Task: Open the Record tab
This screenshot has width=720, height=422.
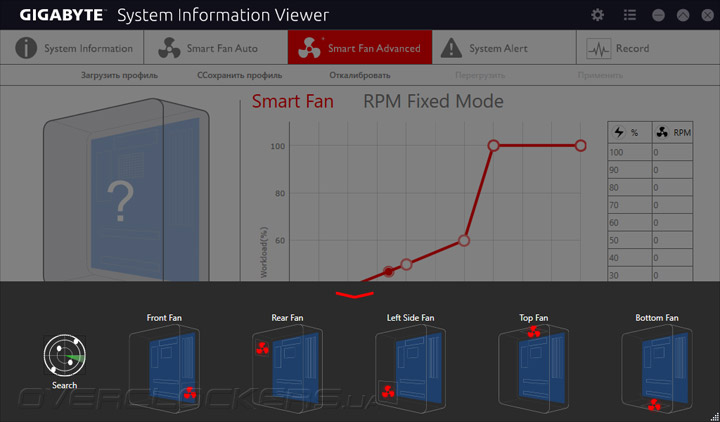Action: coord(648,48)
